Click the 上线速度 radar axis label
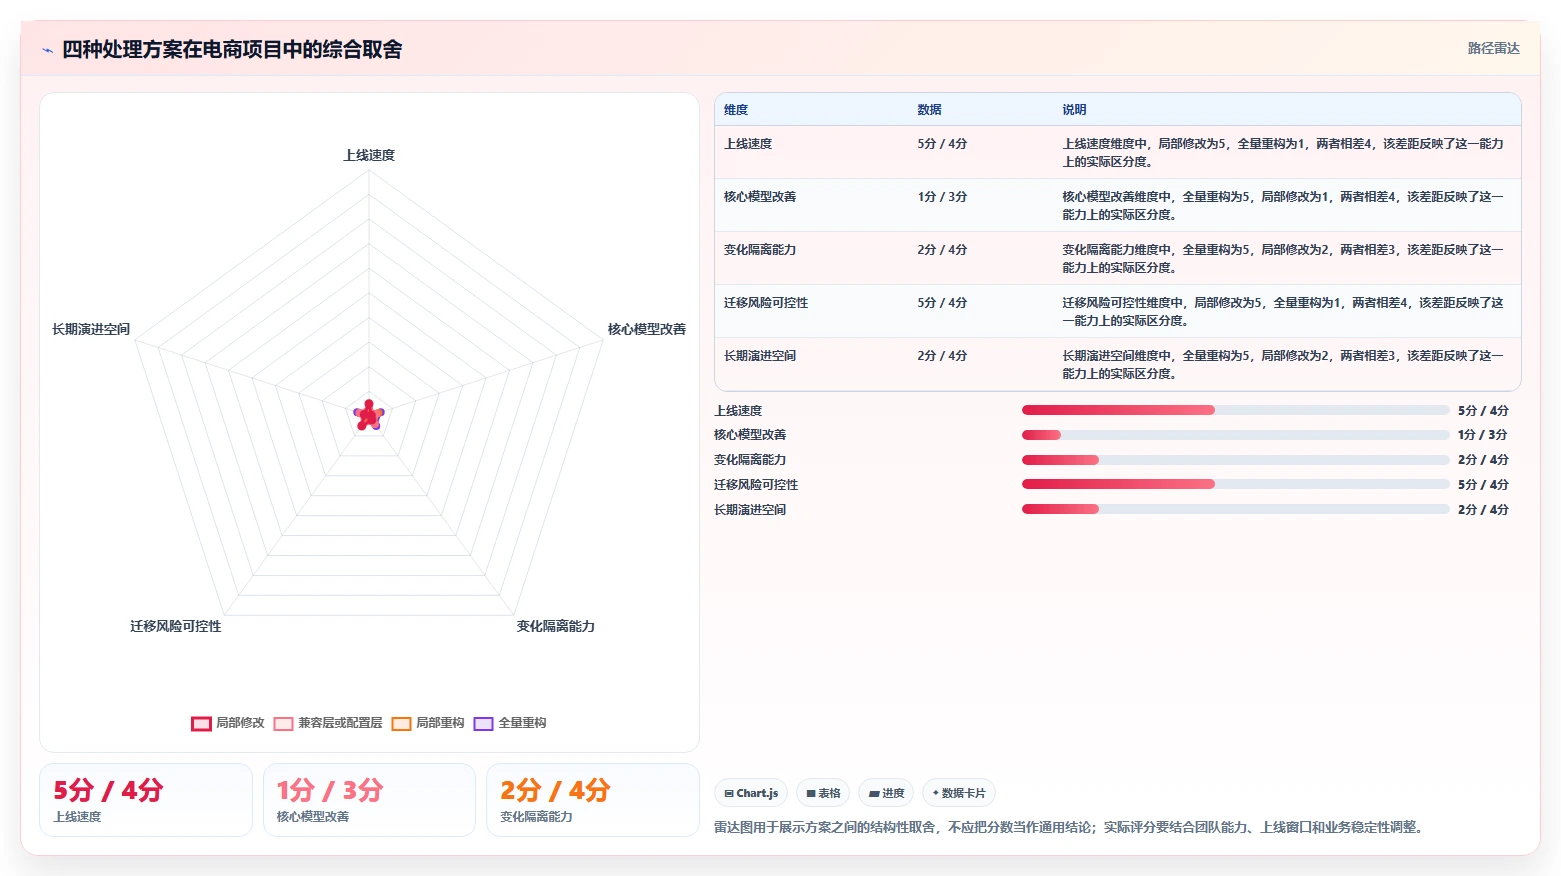The image size is (1561, 876). tap(369, 155)
